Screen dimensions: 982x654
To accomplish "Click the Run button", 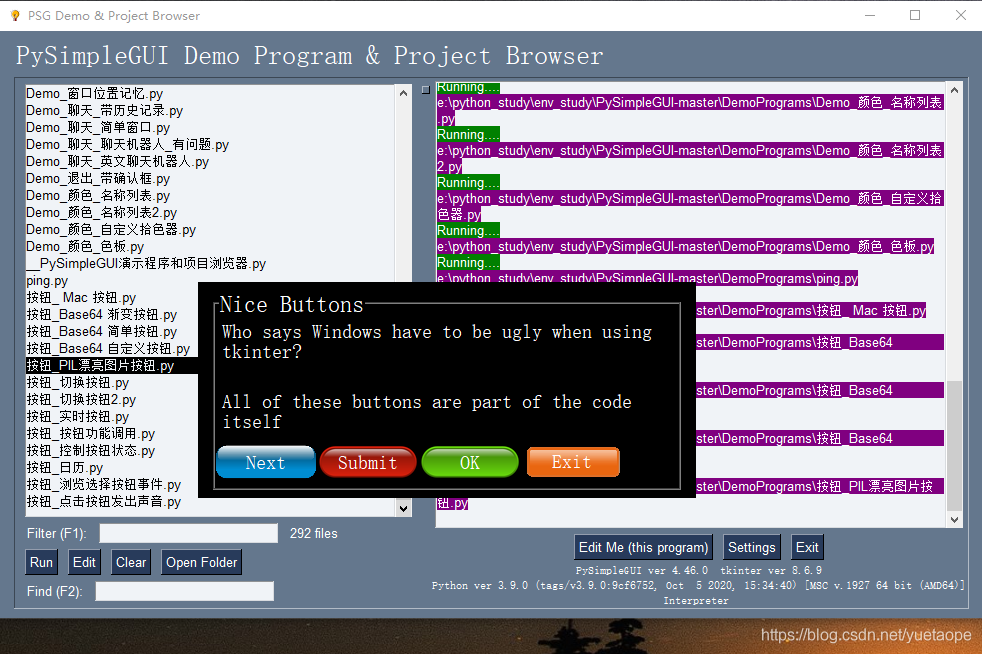I will 41,563.
